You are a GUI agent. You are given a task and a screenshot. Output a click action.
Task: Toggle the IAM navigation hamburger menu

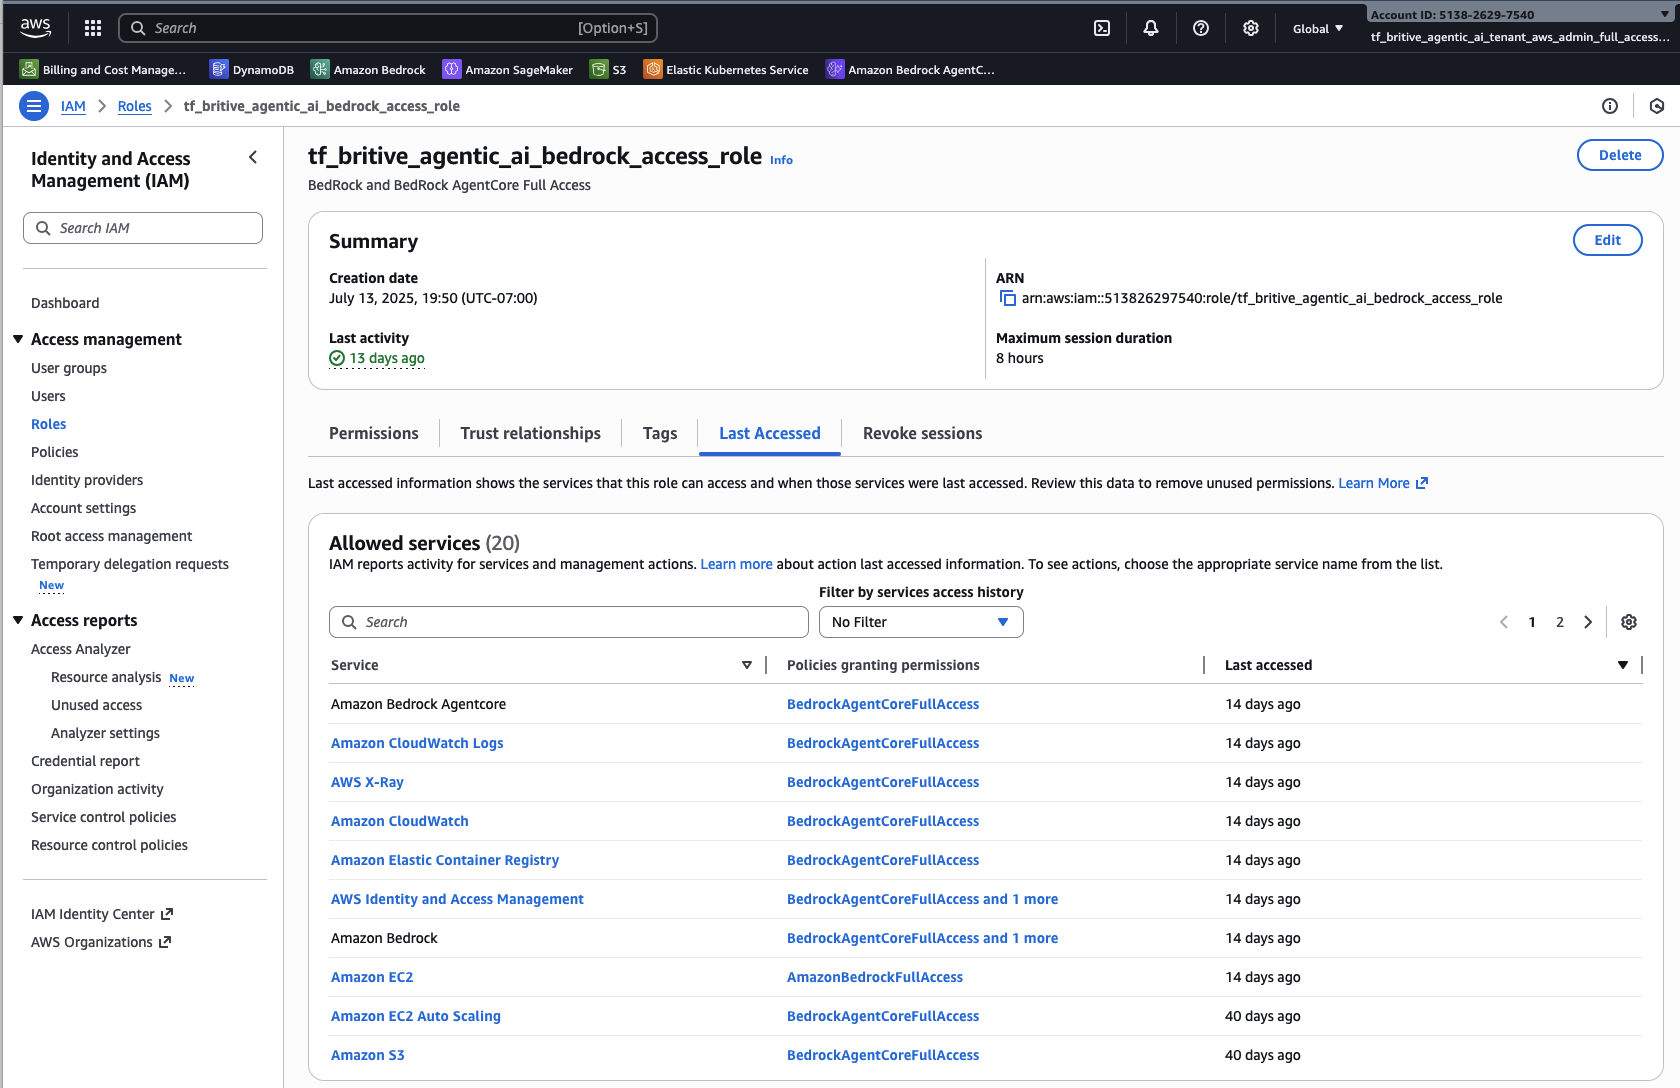point(34,106)
